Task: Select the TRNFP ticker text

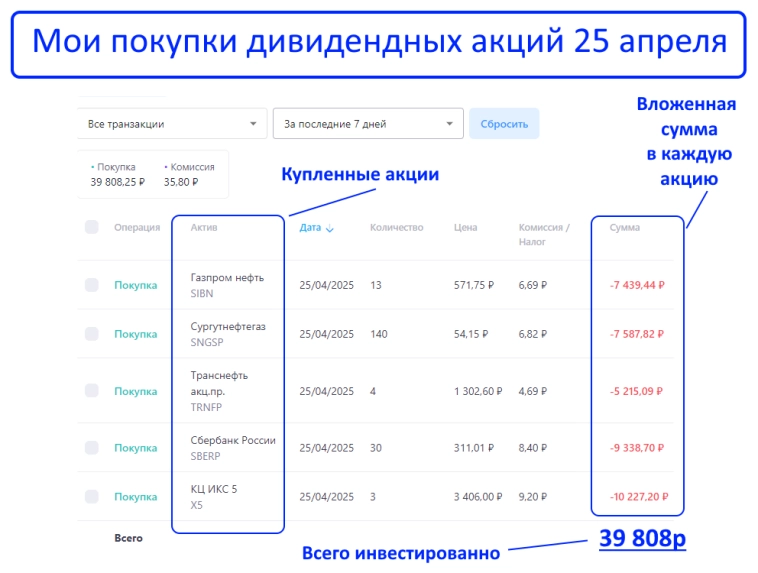Action: click(x=206, y=408)
